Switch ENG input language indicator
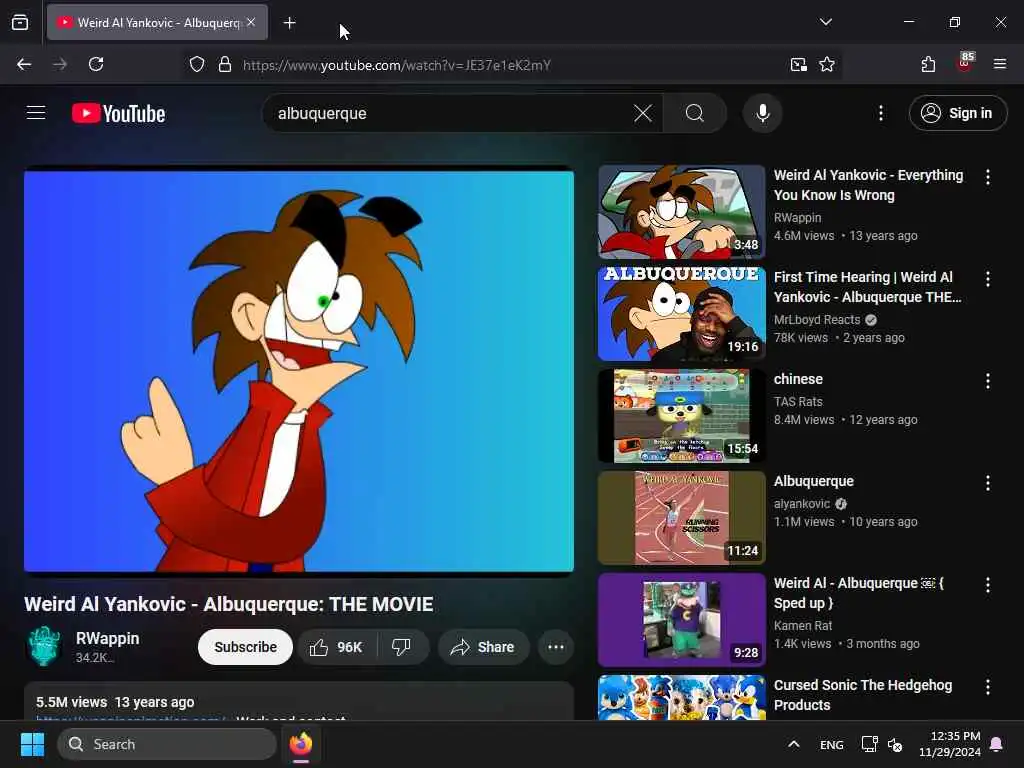The image size is (1024, 768). (x=831, y=744)
